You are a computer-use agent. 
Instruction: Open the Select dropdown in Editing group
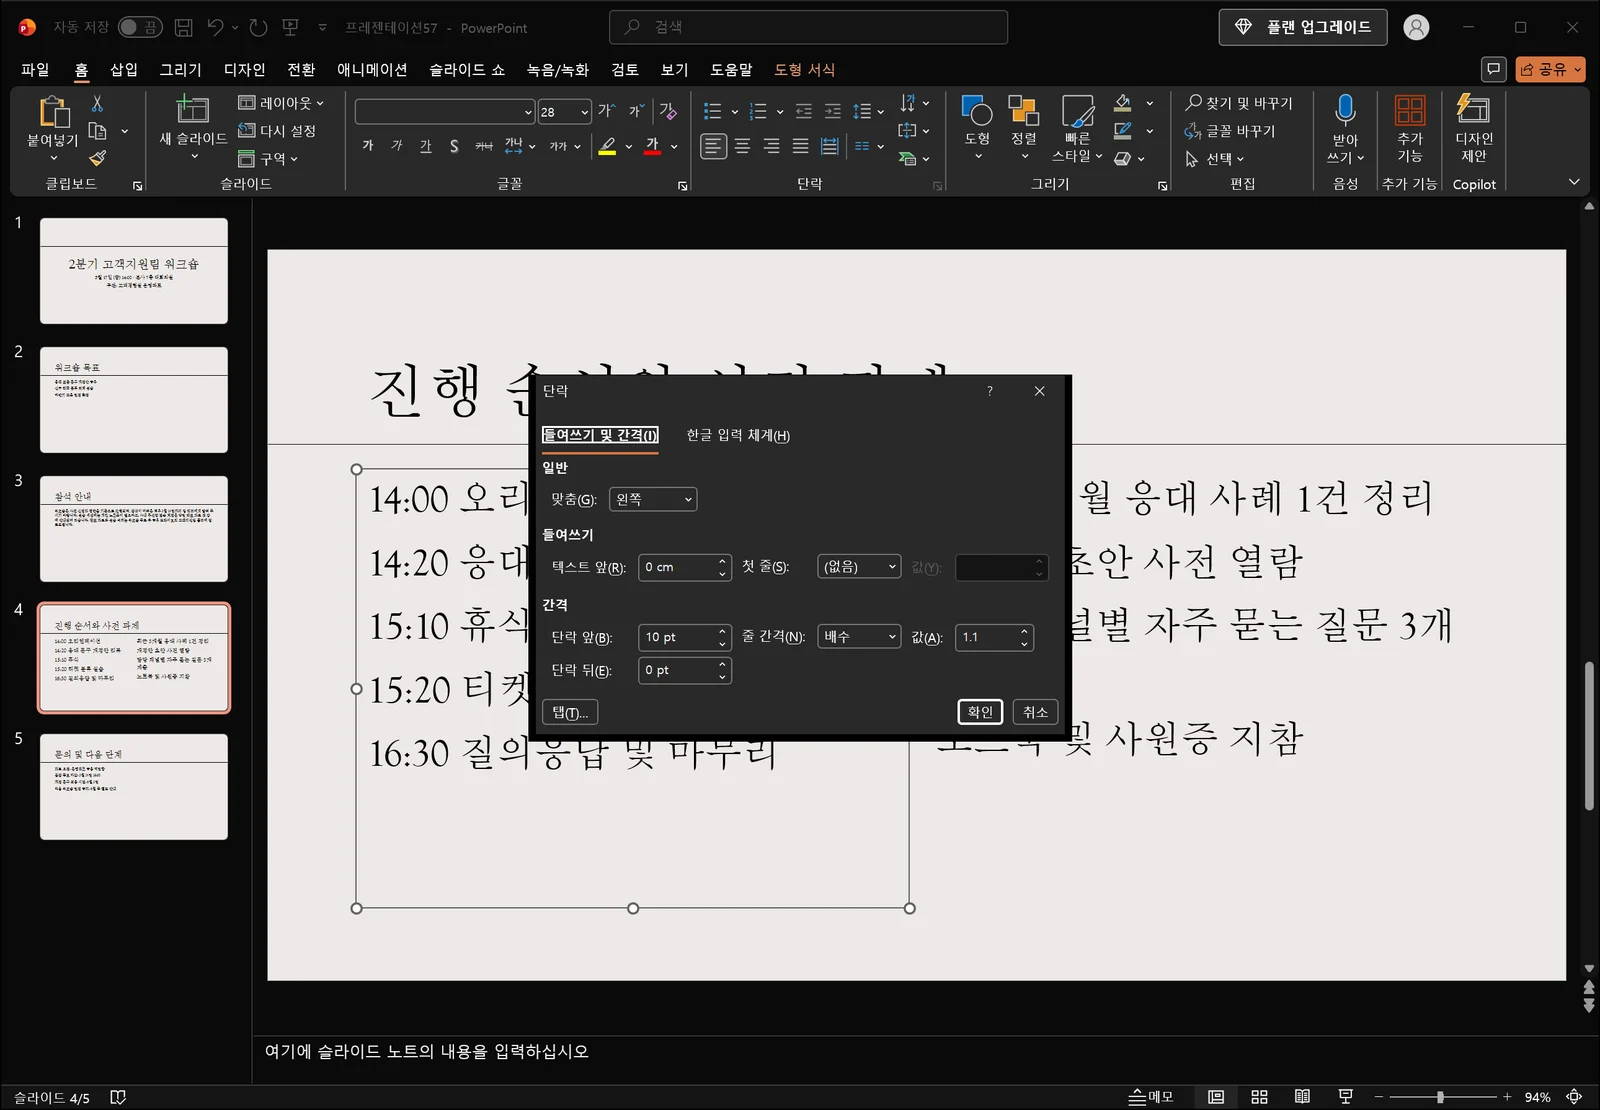pyautogui.click(x=1215, y=159)
